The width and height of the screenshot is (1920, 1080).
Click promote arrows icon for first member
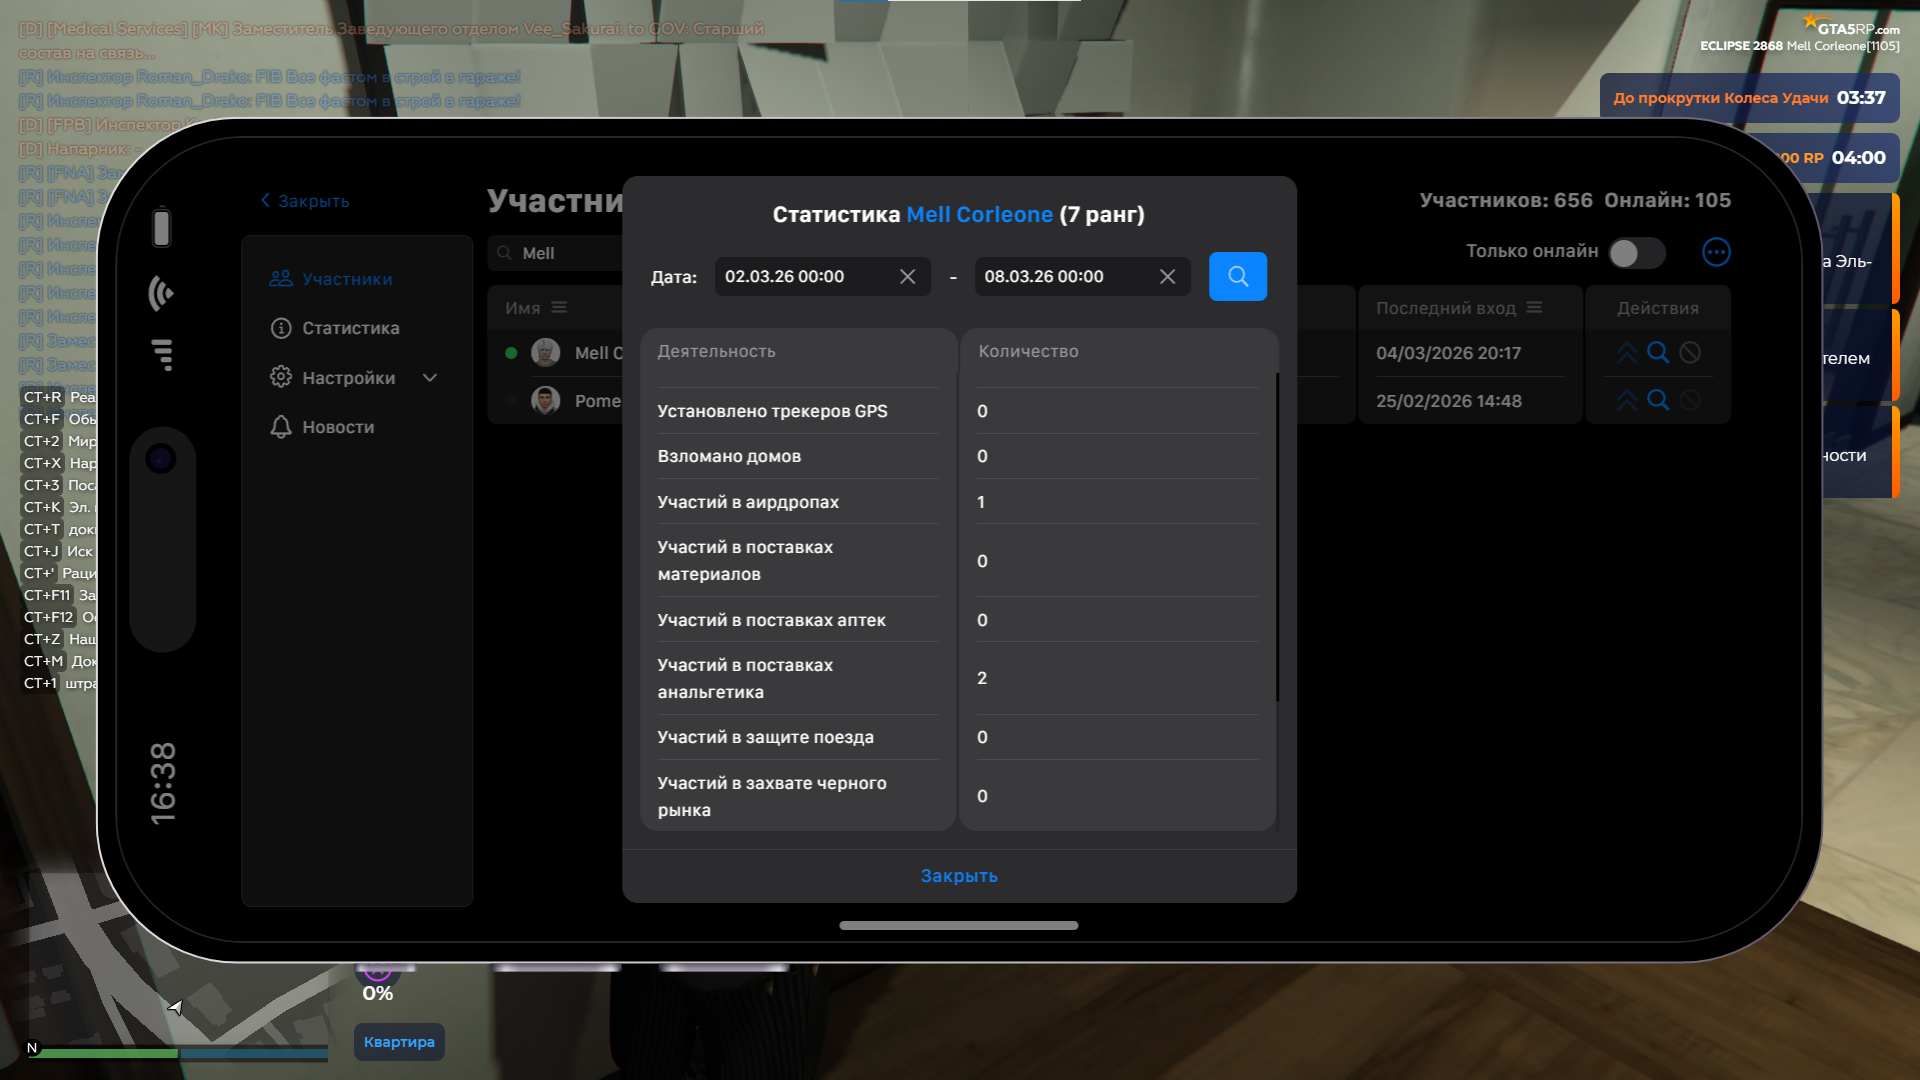(1627, 353)
